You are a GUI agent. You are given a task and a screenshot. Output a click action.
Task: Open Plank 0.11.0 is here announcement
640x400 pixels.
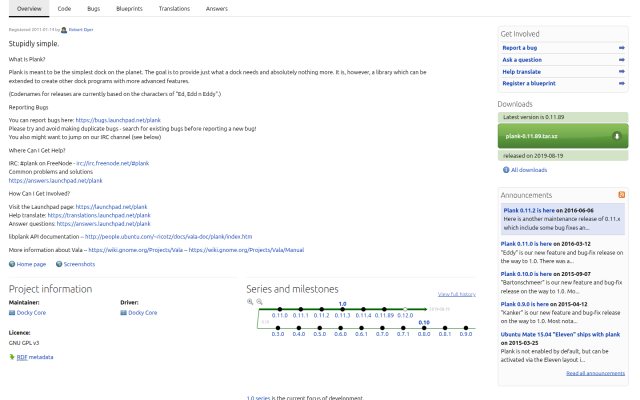526,244
